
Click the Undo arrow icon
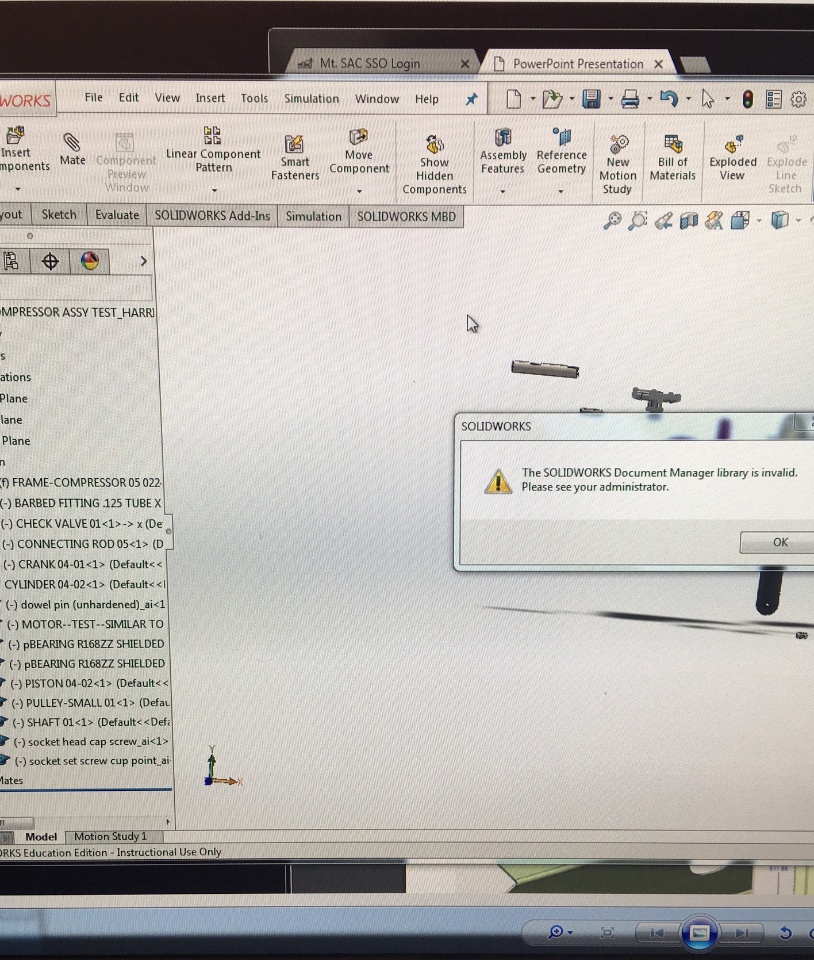[x=668, y=99]
